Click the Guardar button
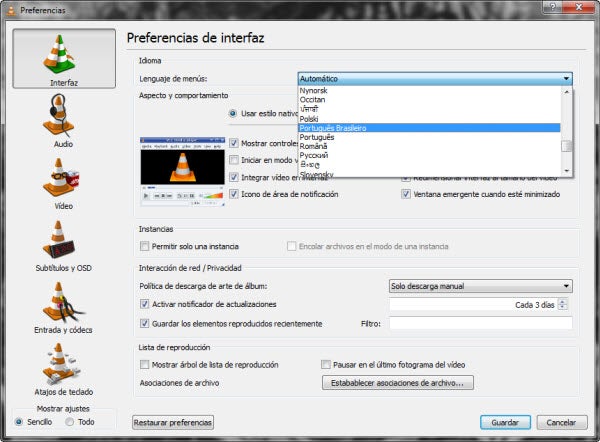Screen dimensions: 600x442 pyautogui.click(x=505, y=422)
